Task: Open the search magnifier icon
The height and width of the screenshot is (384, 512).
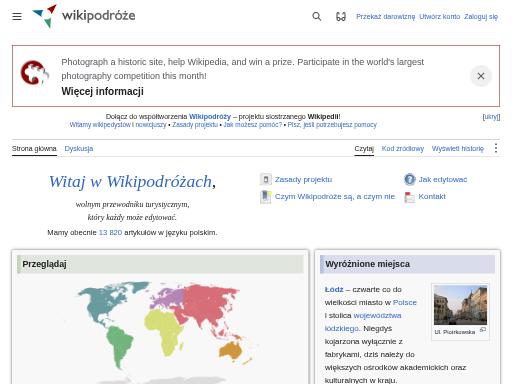Action: pyautogui.click(x=317, y=16)
